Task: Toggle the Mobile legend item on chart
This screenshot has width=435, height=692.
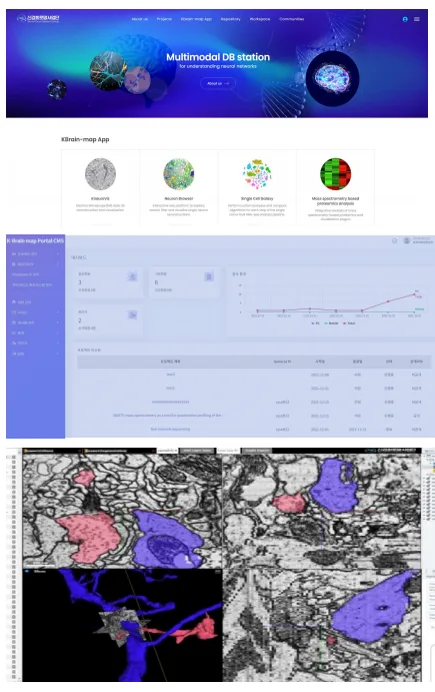Action: pyautogui.click(x=331, y=323)
